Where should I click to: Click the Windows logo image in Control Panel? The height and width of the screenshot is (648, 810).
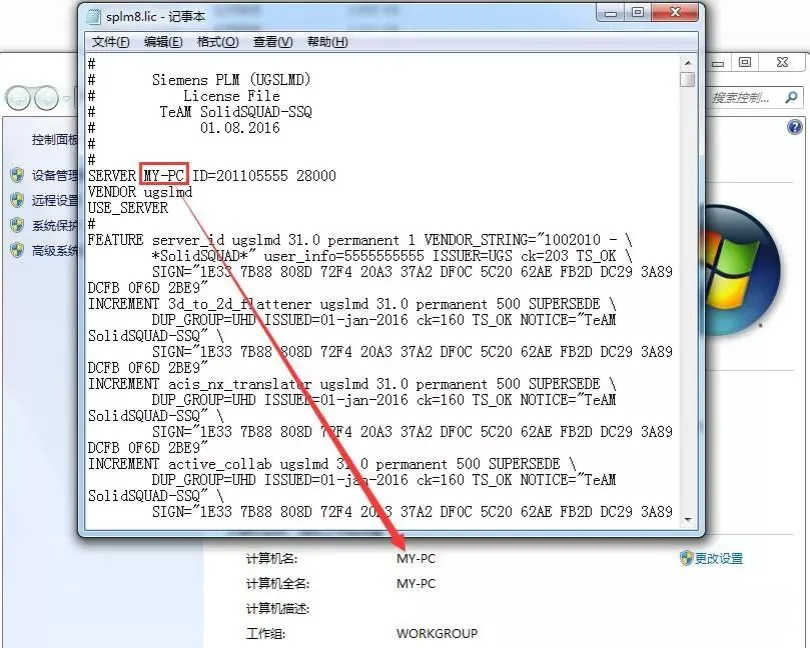(741, 270)
